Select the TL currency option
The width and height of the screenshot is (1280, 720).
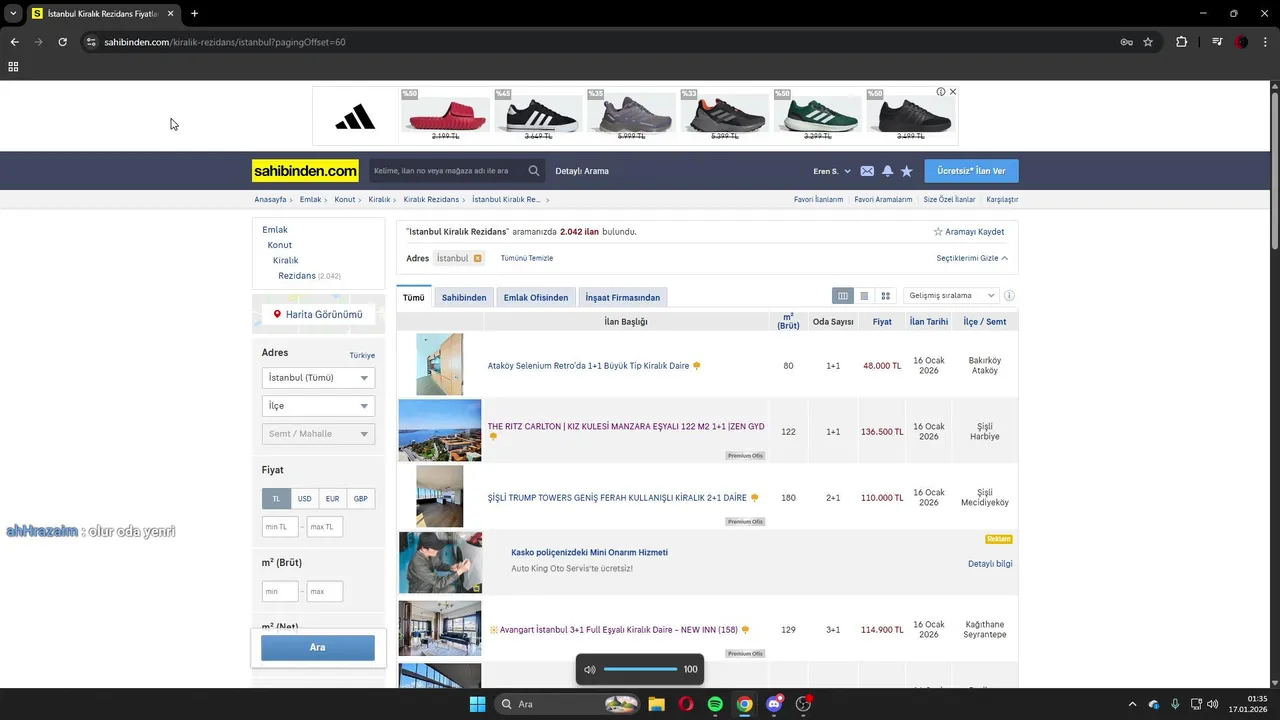point(276,499)
